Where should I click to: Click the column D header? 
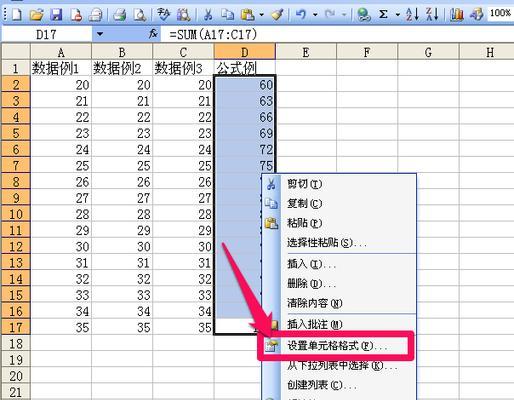245,52
